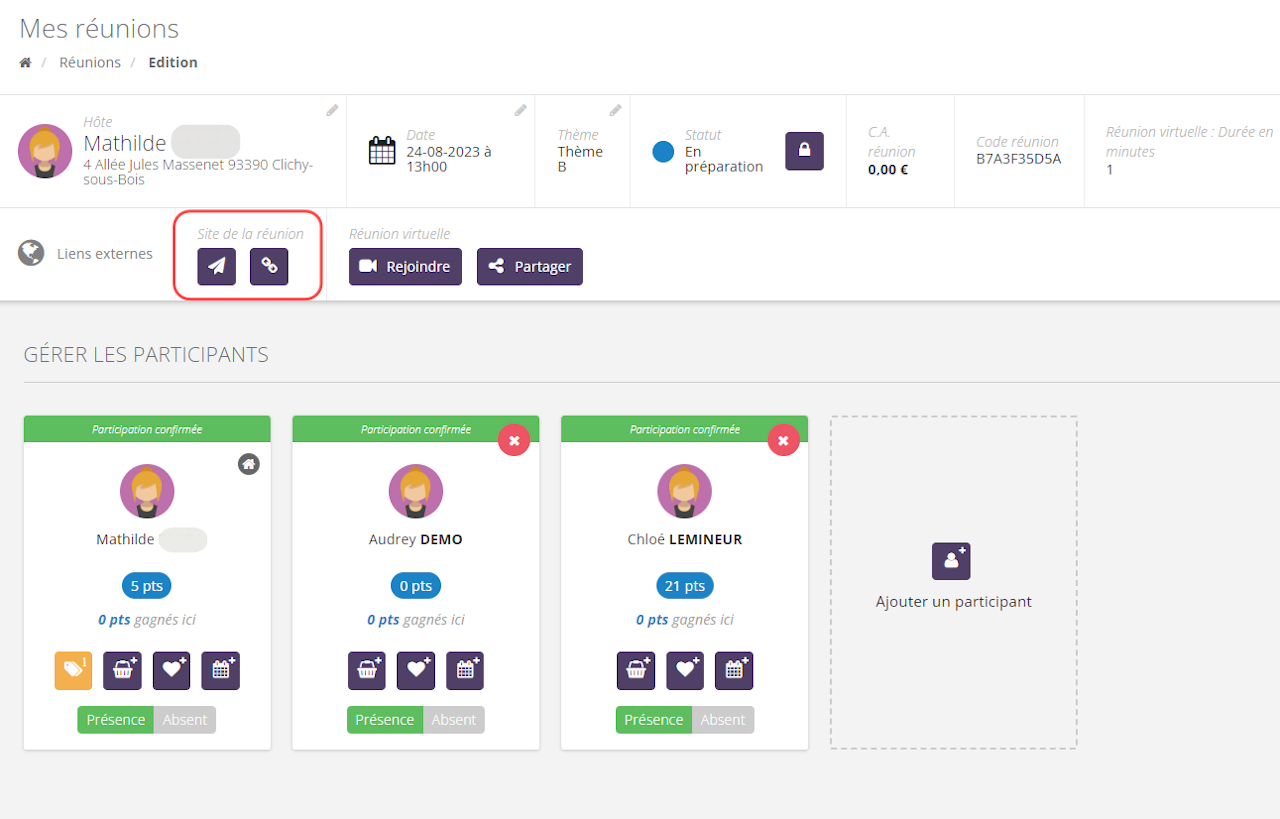1280x819 pixels.
Task: Remove Audrey DEMO from participants
Action: tap(514, 440)
